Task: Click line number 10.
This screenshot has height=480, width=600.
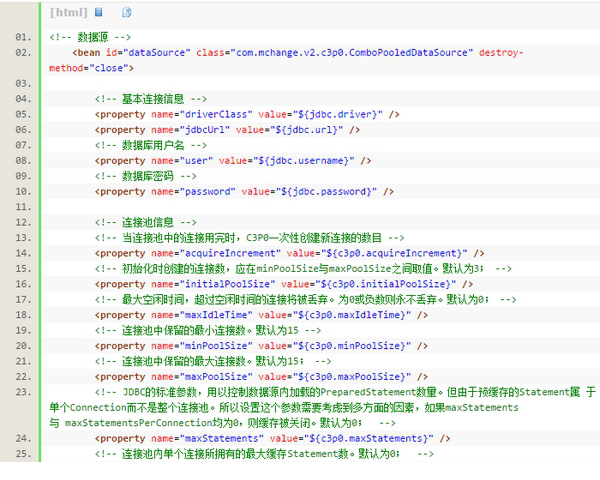Action: (x=23, y=191)
